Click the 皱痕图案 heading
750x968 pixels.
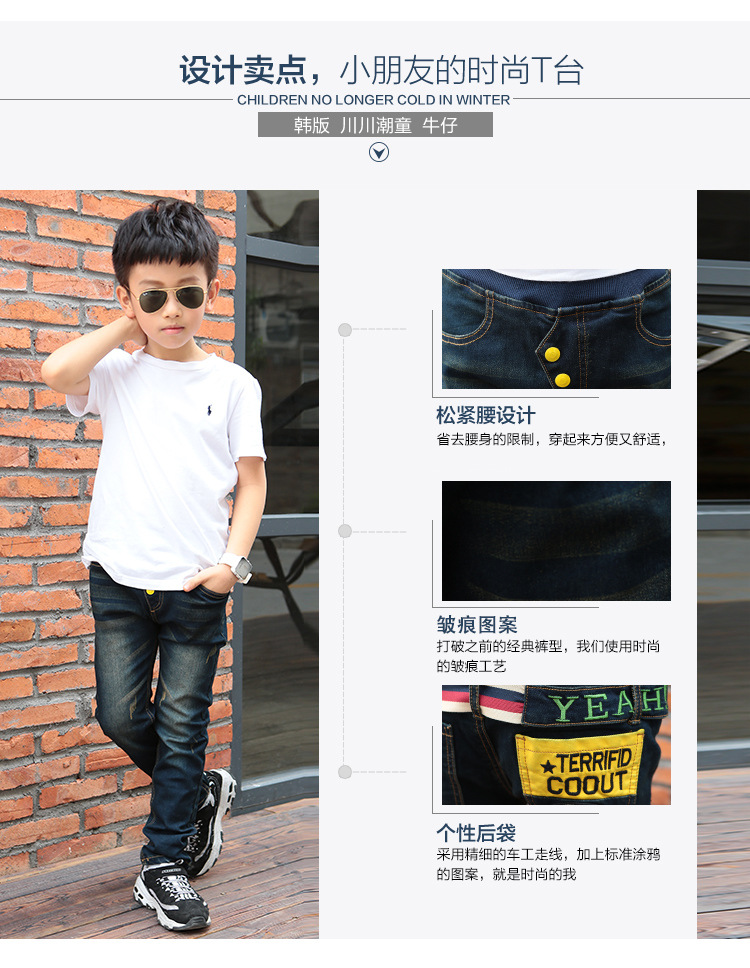pyautogui.click(x=477, y=624)
